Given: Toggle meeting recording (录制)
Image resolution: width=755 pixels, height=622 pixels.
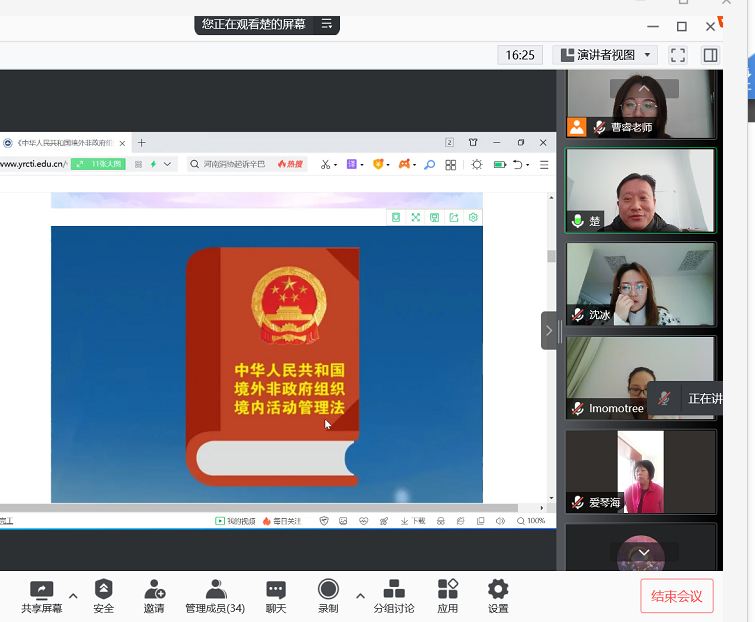Looking at the screenshot, I should point(328,596).
